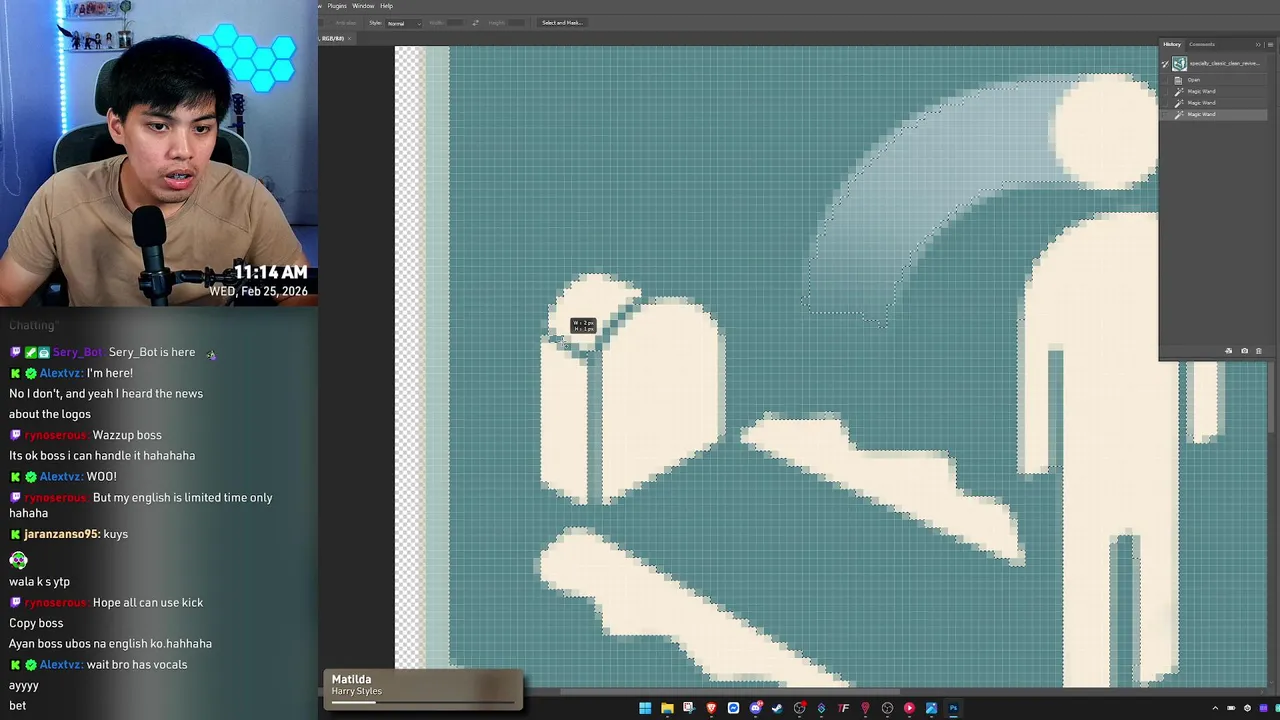The width and height of the screenshot is (1280, 720).
Task: Open File Explorer from the taskbar
Action: point(667,708)
